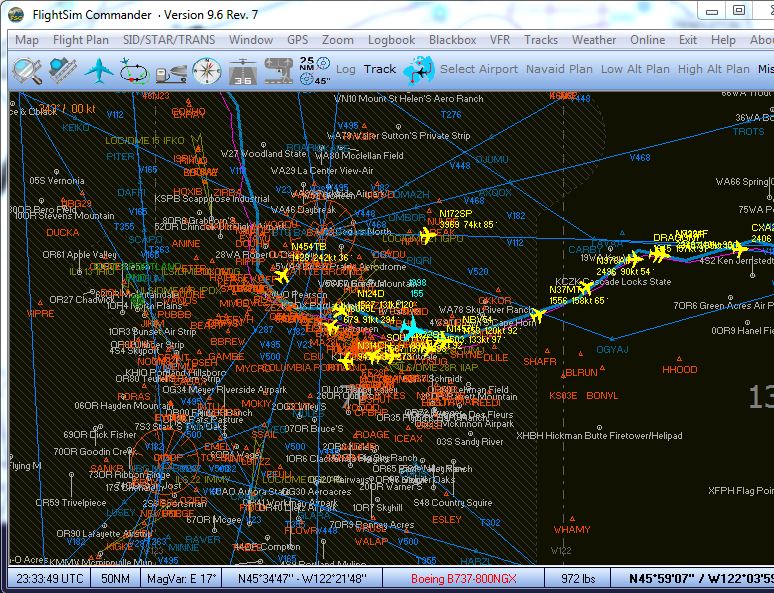Select yellow aircraft N172SP on map

[427, 236]
